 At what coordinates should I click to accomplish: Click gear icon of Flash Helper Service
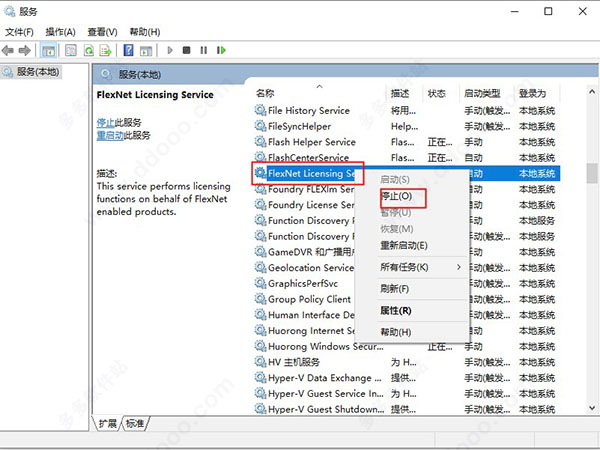260,142
